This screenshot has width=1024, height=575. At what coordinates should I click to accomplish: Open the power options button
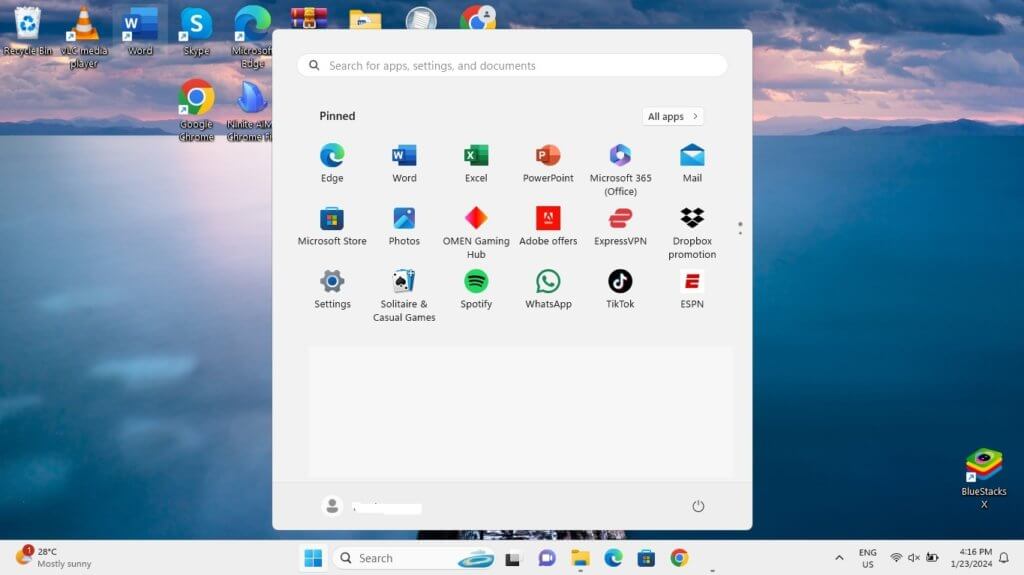[698, 506]
